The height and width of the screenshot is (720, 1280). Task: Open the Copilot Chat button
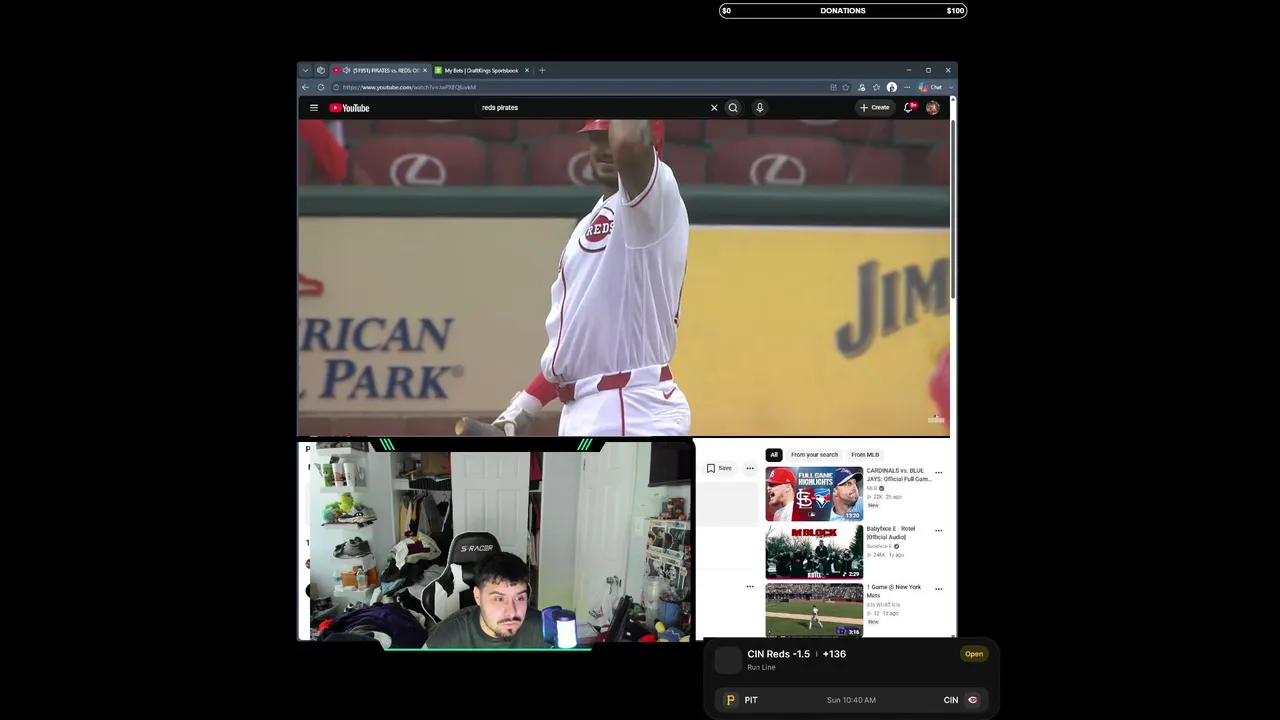tap(931, 87)
